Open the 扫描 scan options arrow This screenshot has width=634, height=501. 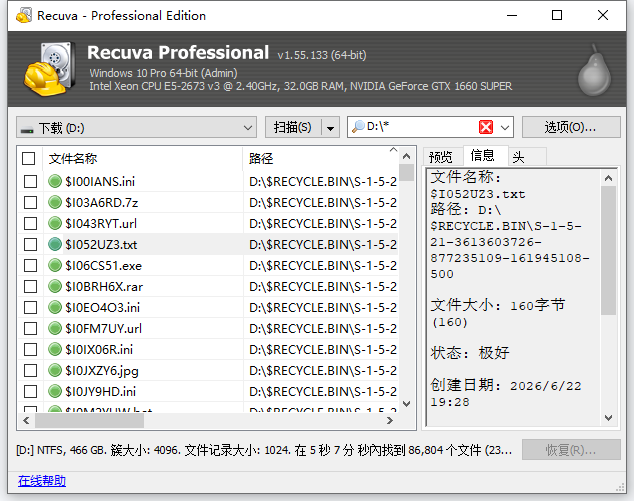tap(330, 128)
